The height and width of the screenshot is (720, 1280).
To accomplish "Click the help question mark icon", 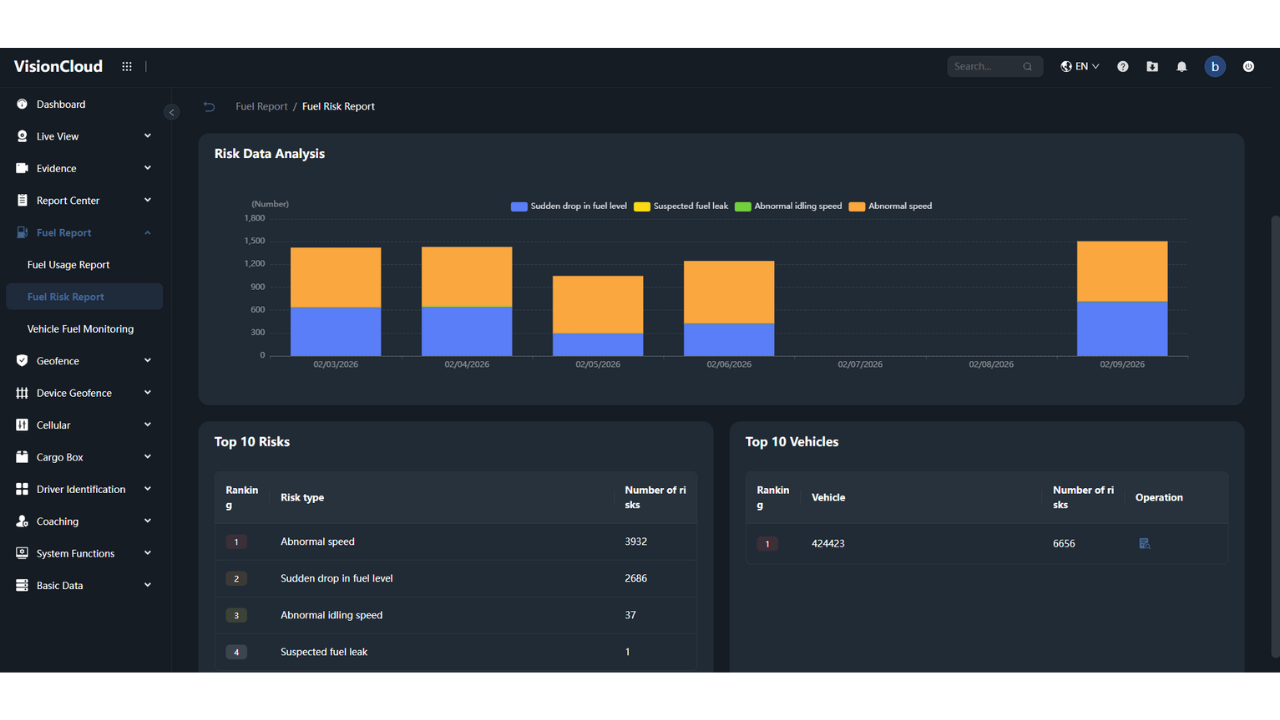I will click(x=1123, y=67).
